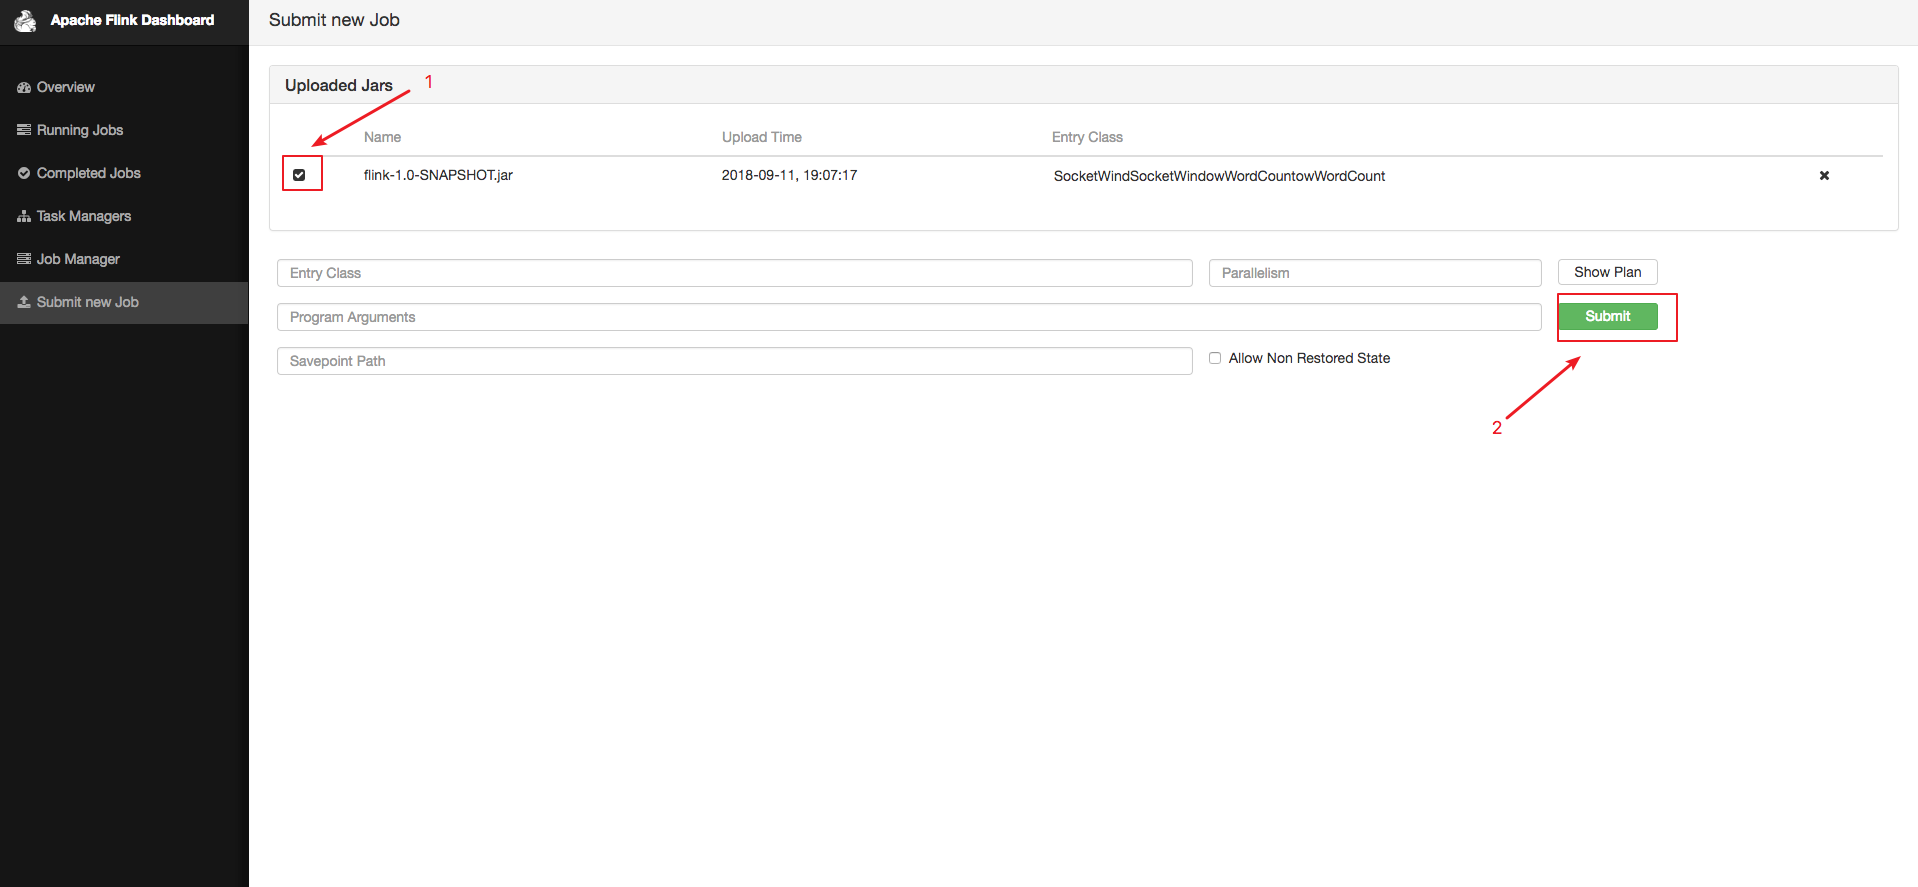Click the Task Managers sitemap icon
This screenshot has width=1918, height=887.
tap(24, 216)
